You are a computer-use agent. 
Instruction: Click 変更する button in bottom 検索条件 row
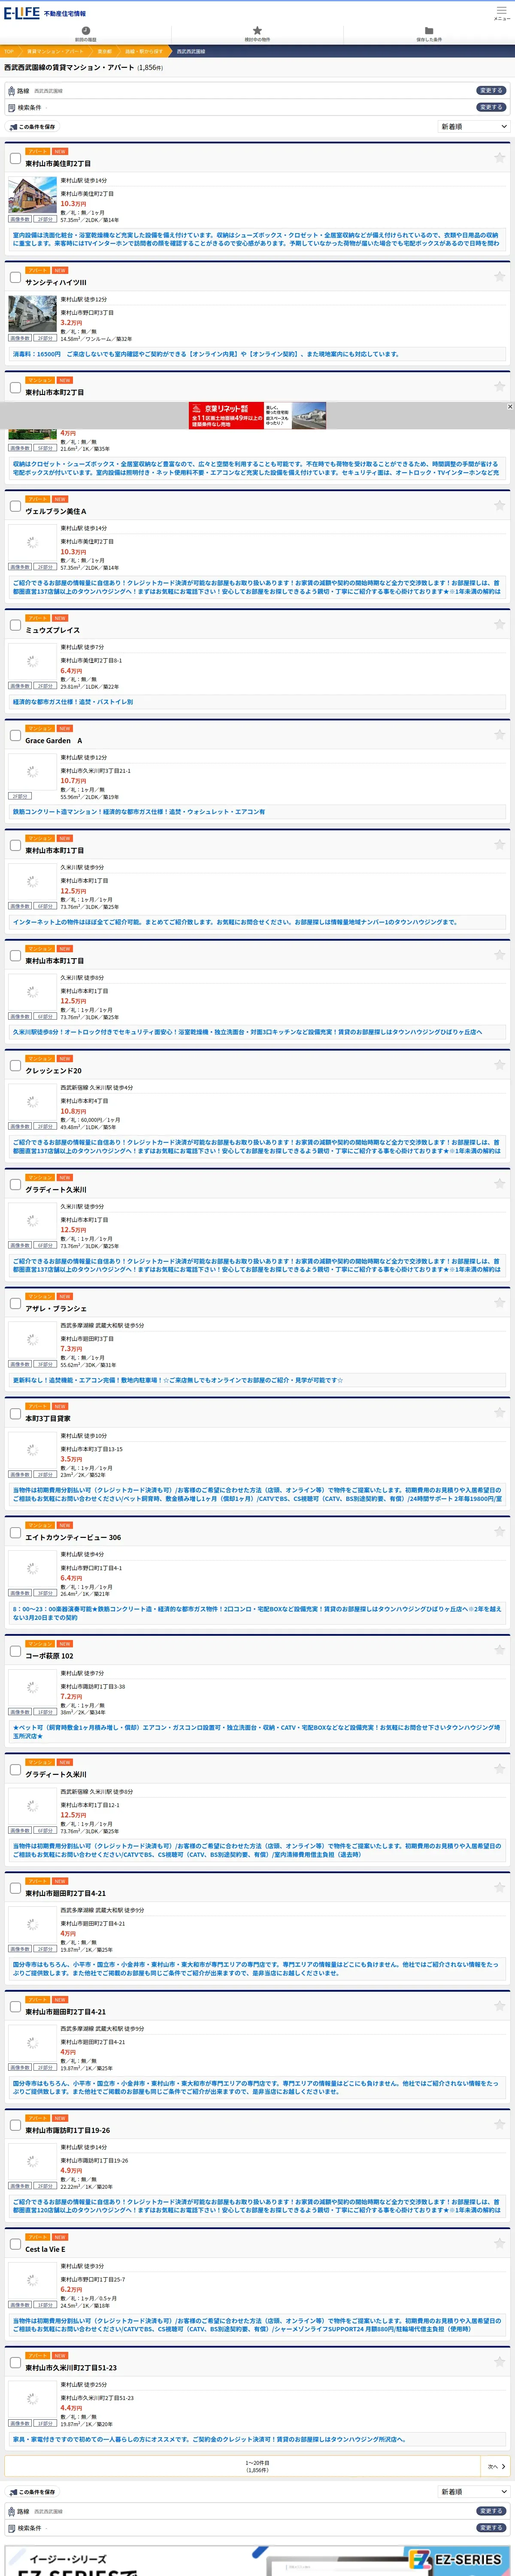[490, 2528]
